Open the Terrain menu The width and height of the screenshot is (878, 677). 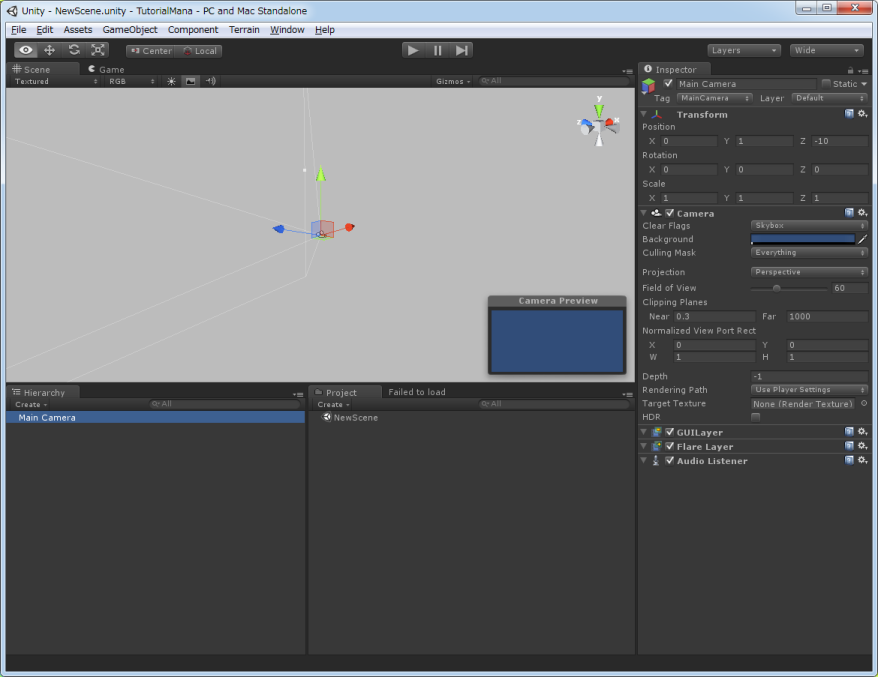[x=244, y=30]
